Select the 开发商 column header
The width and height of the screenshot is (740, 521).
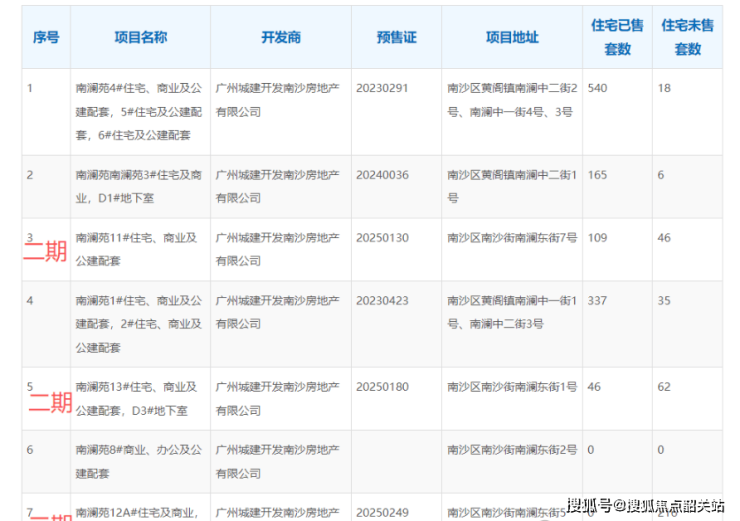click(x=280, y=37)
